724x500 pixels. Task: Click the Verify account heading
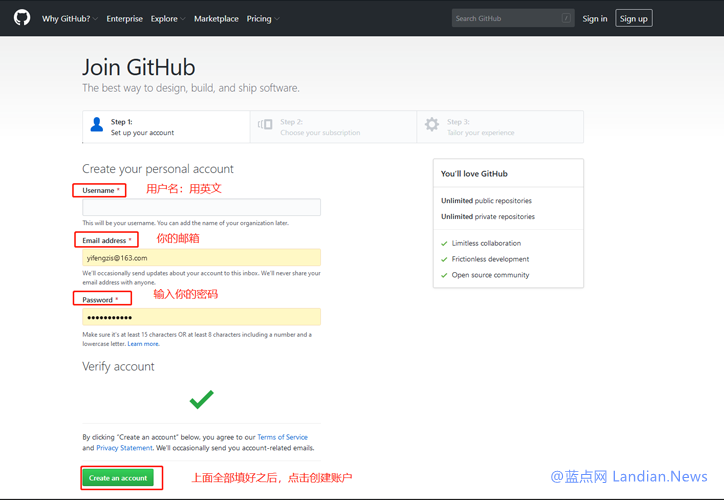118,367
